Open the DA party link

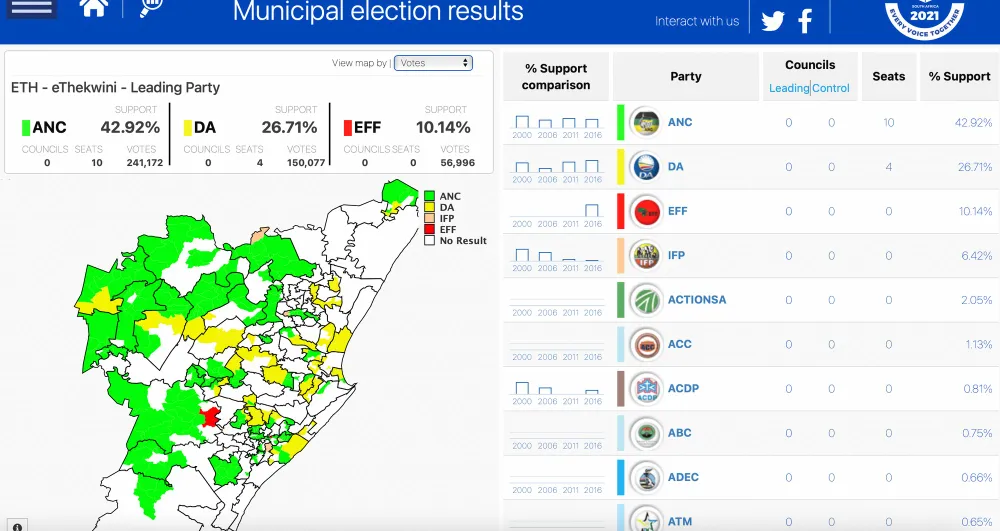[x=676, y=167]
